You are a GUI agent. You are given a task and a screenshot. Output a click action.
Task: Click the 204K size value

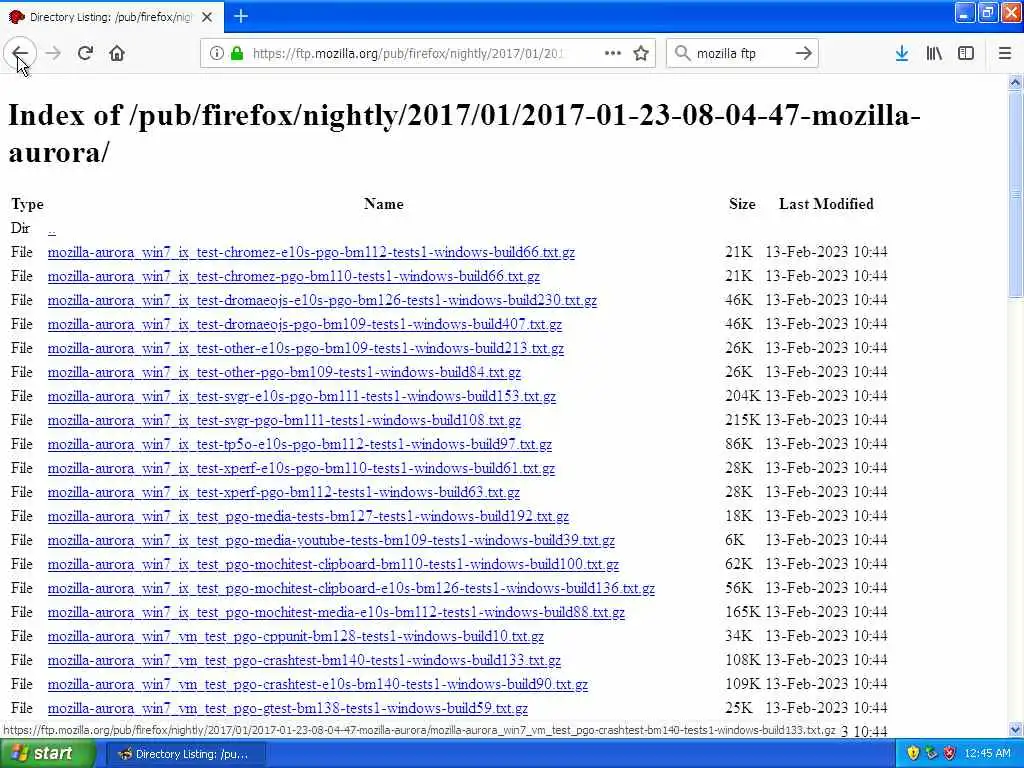(x=743, y=396)
